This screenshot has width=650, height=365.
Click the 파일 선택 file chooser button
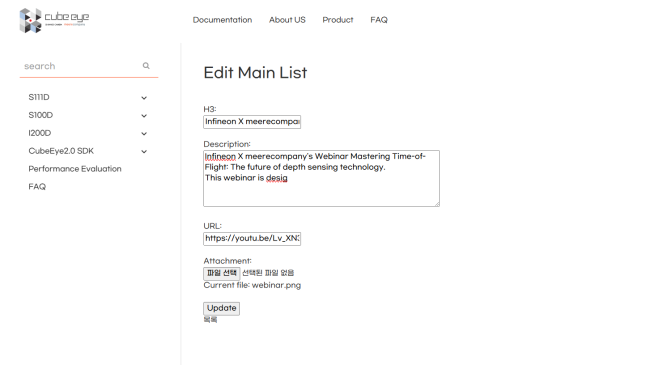coord(222,273)
